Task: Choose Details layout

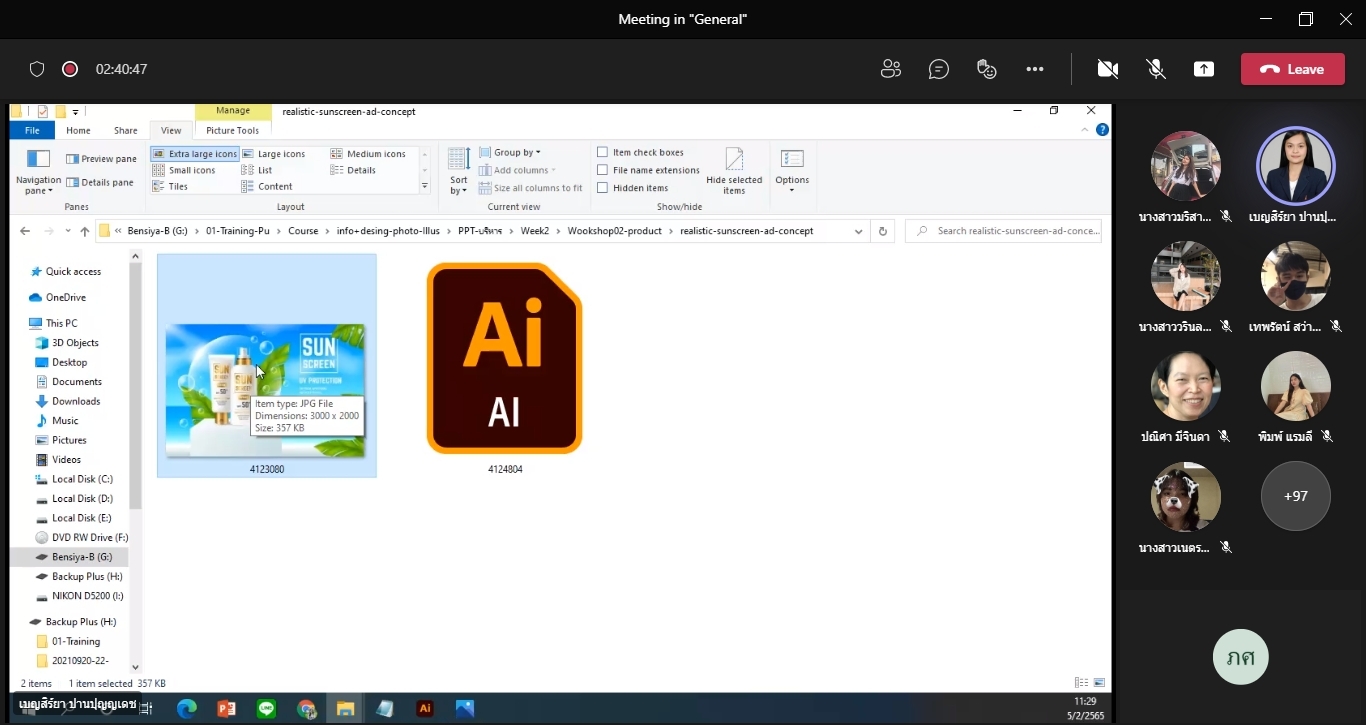Action: pyautogui.click(x=353, y=170)
